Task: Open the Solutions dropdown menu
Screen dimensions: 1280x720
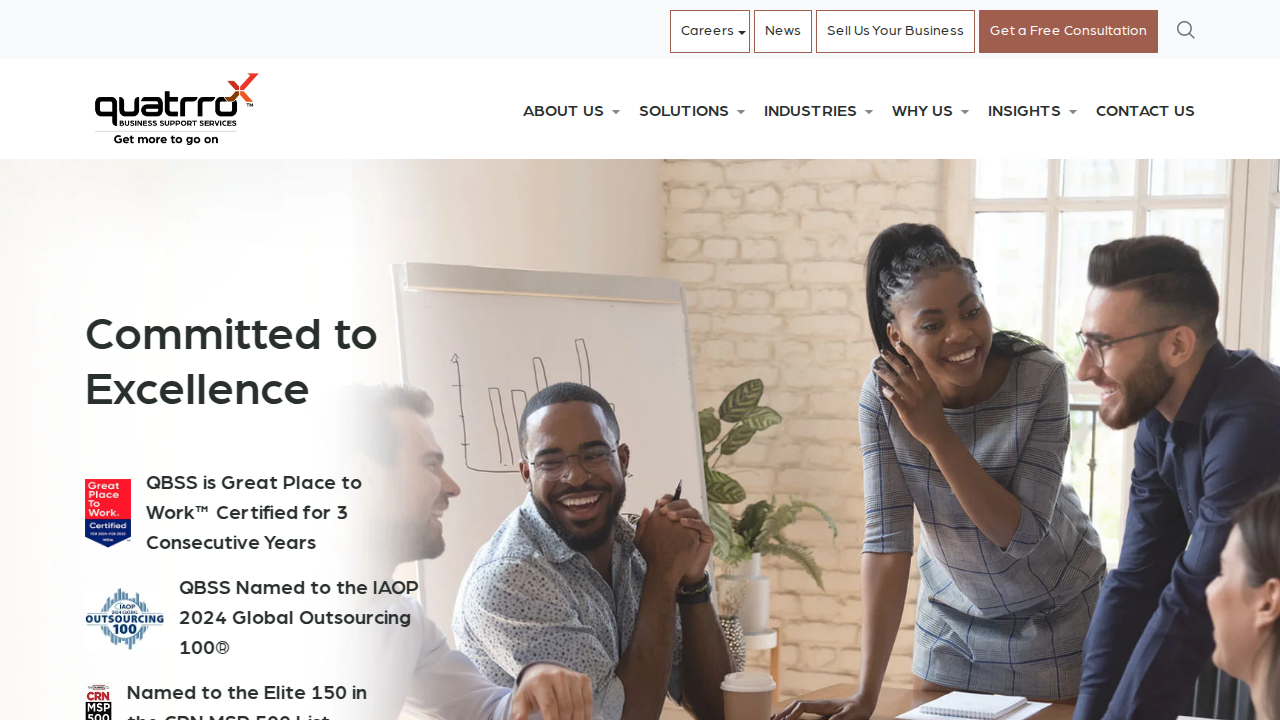Action: [x=692, y=111]
